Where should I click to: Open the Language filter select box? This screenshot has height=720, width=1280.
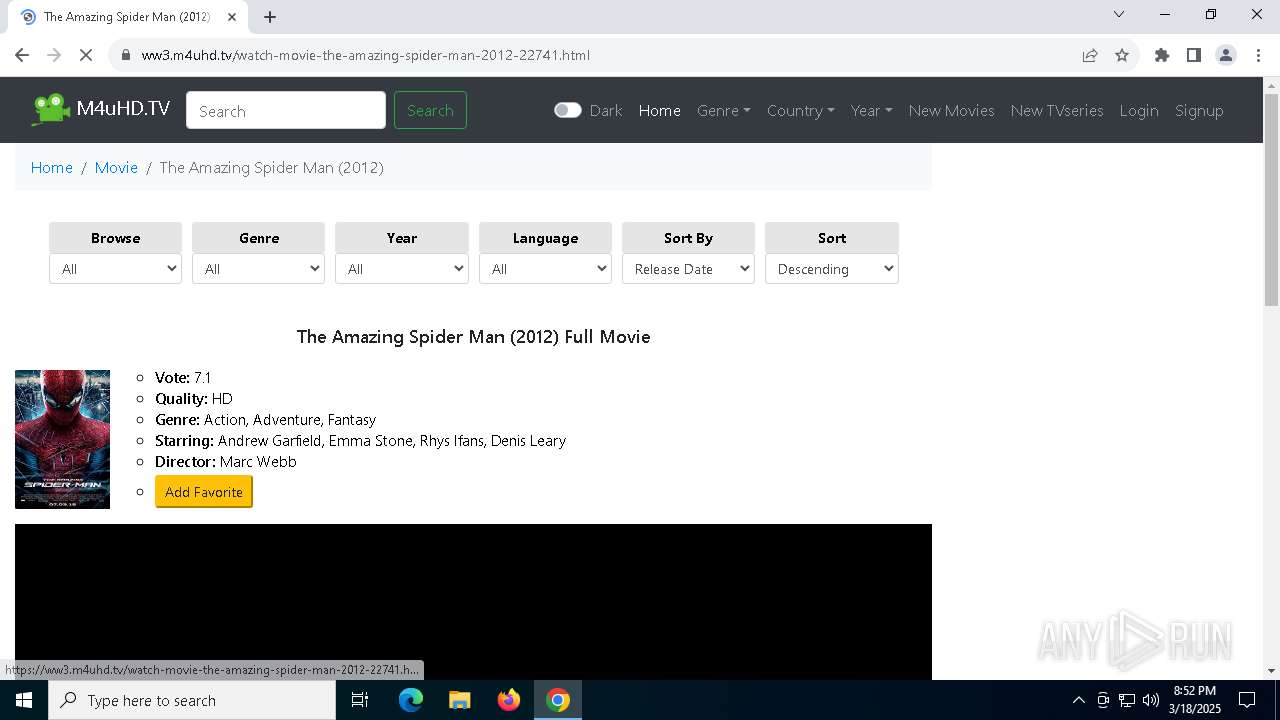(x=545, y=269)
